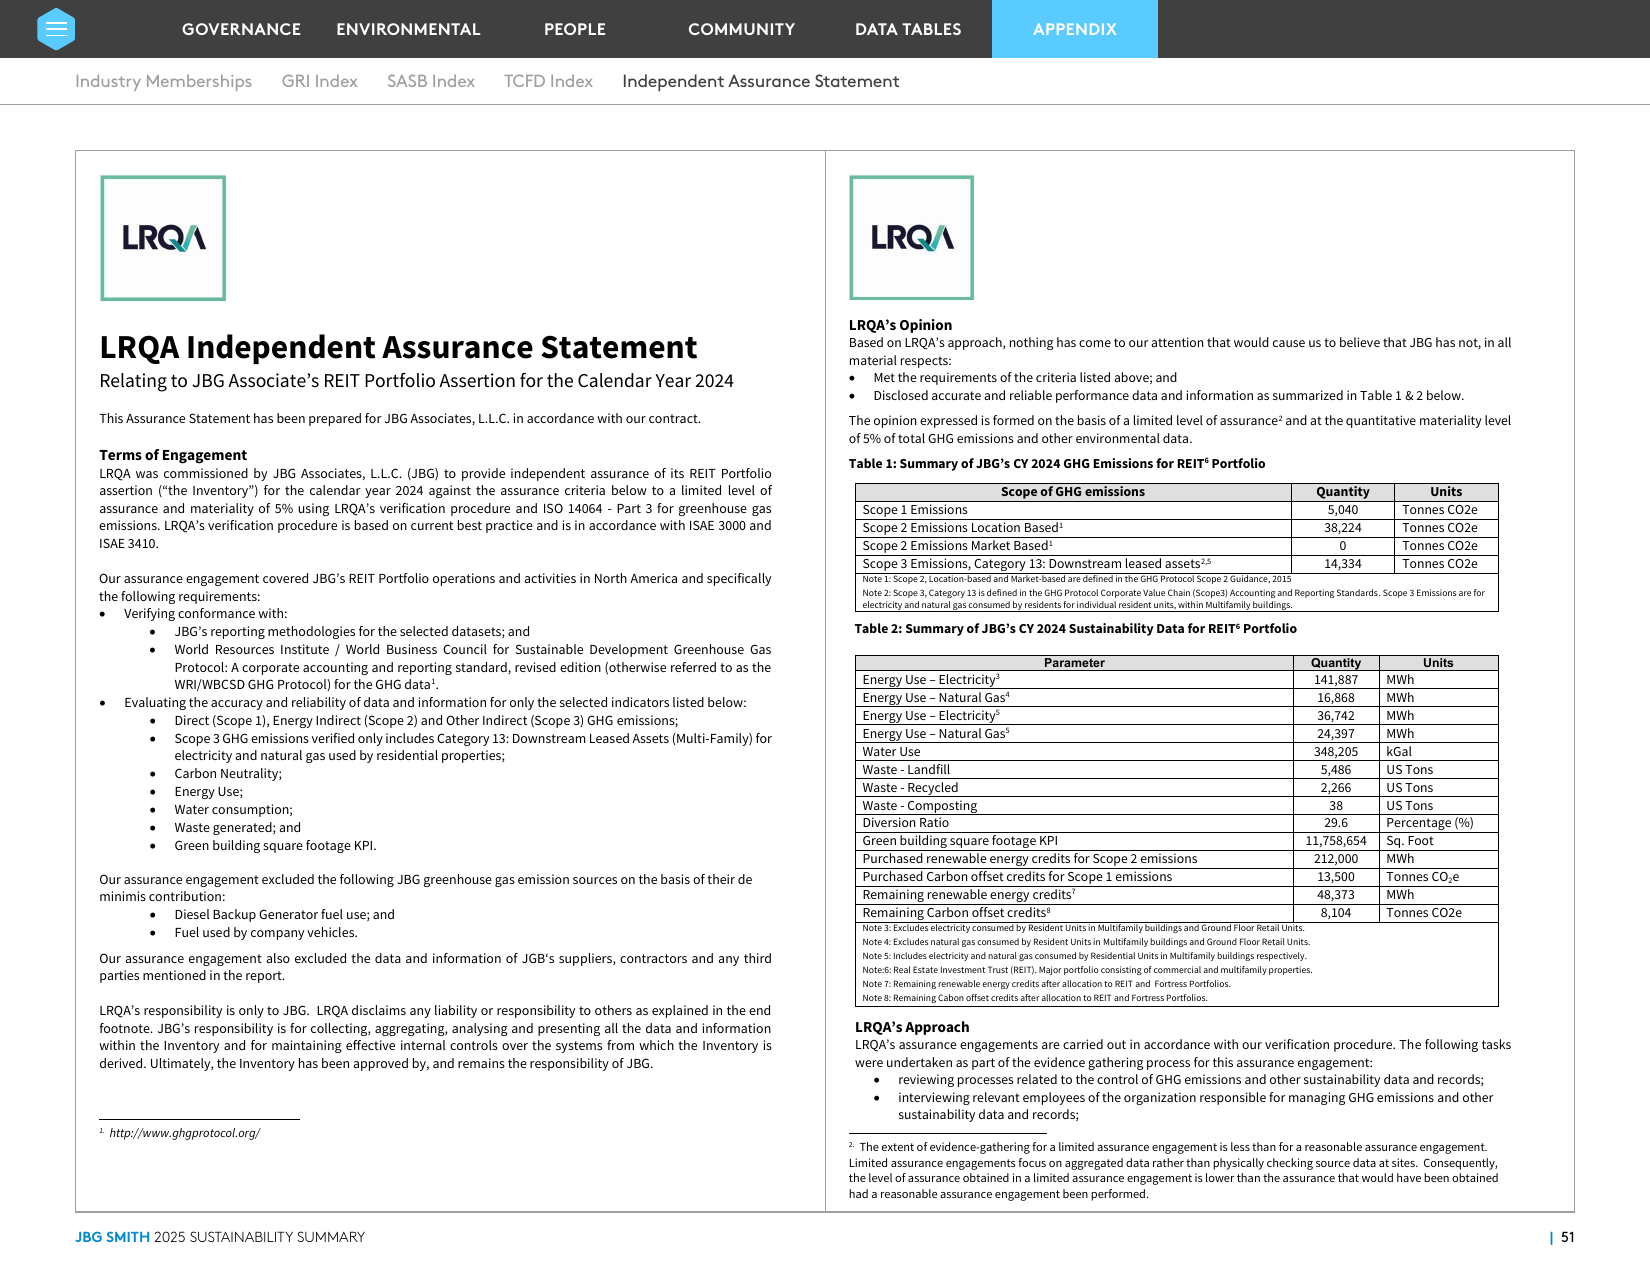The width and height of the screenshot is (1650, 1275).
Task: Click the 5,040 quantity cell
Action: (x=1342, y=510)
